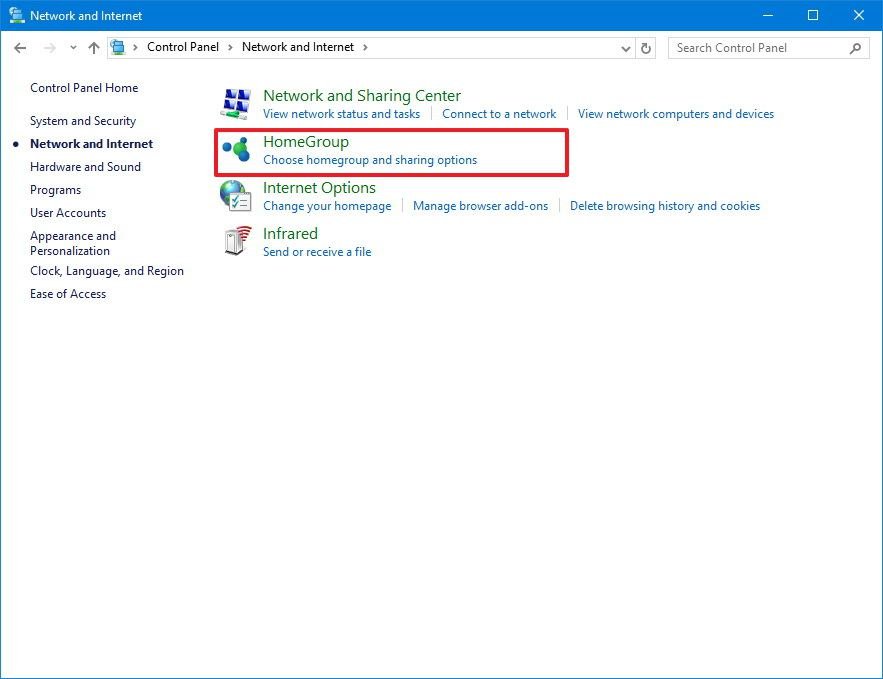Refresh the Control Panel address bar
The image size is (883, 679).
[x=646, y=48]
